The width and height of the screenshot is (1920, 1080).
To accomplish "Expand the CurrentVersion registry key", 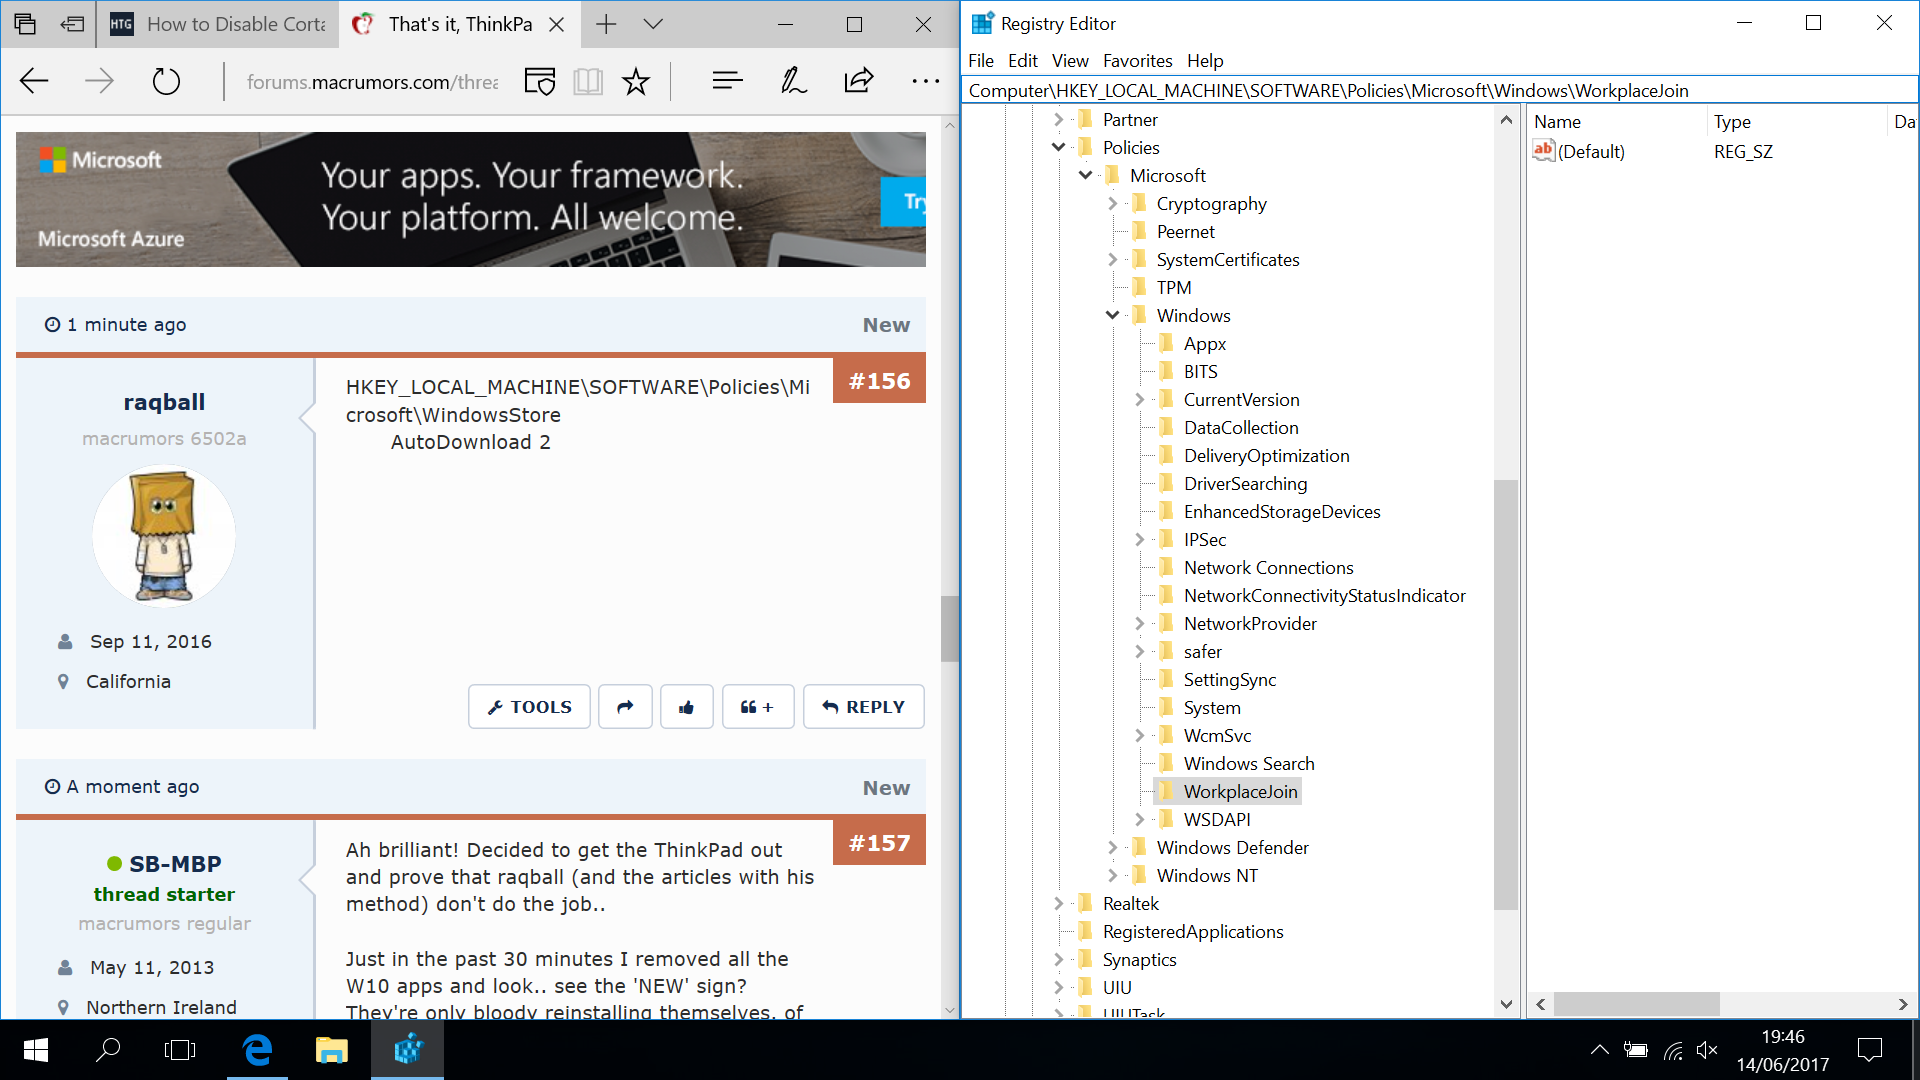I will click(x=1139, y=399).
